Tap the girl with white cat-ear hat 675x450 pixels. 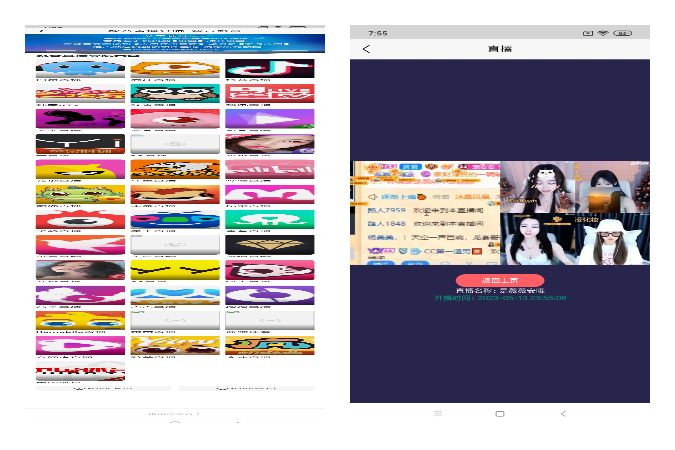click(x=610, y=242)
